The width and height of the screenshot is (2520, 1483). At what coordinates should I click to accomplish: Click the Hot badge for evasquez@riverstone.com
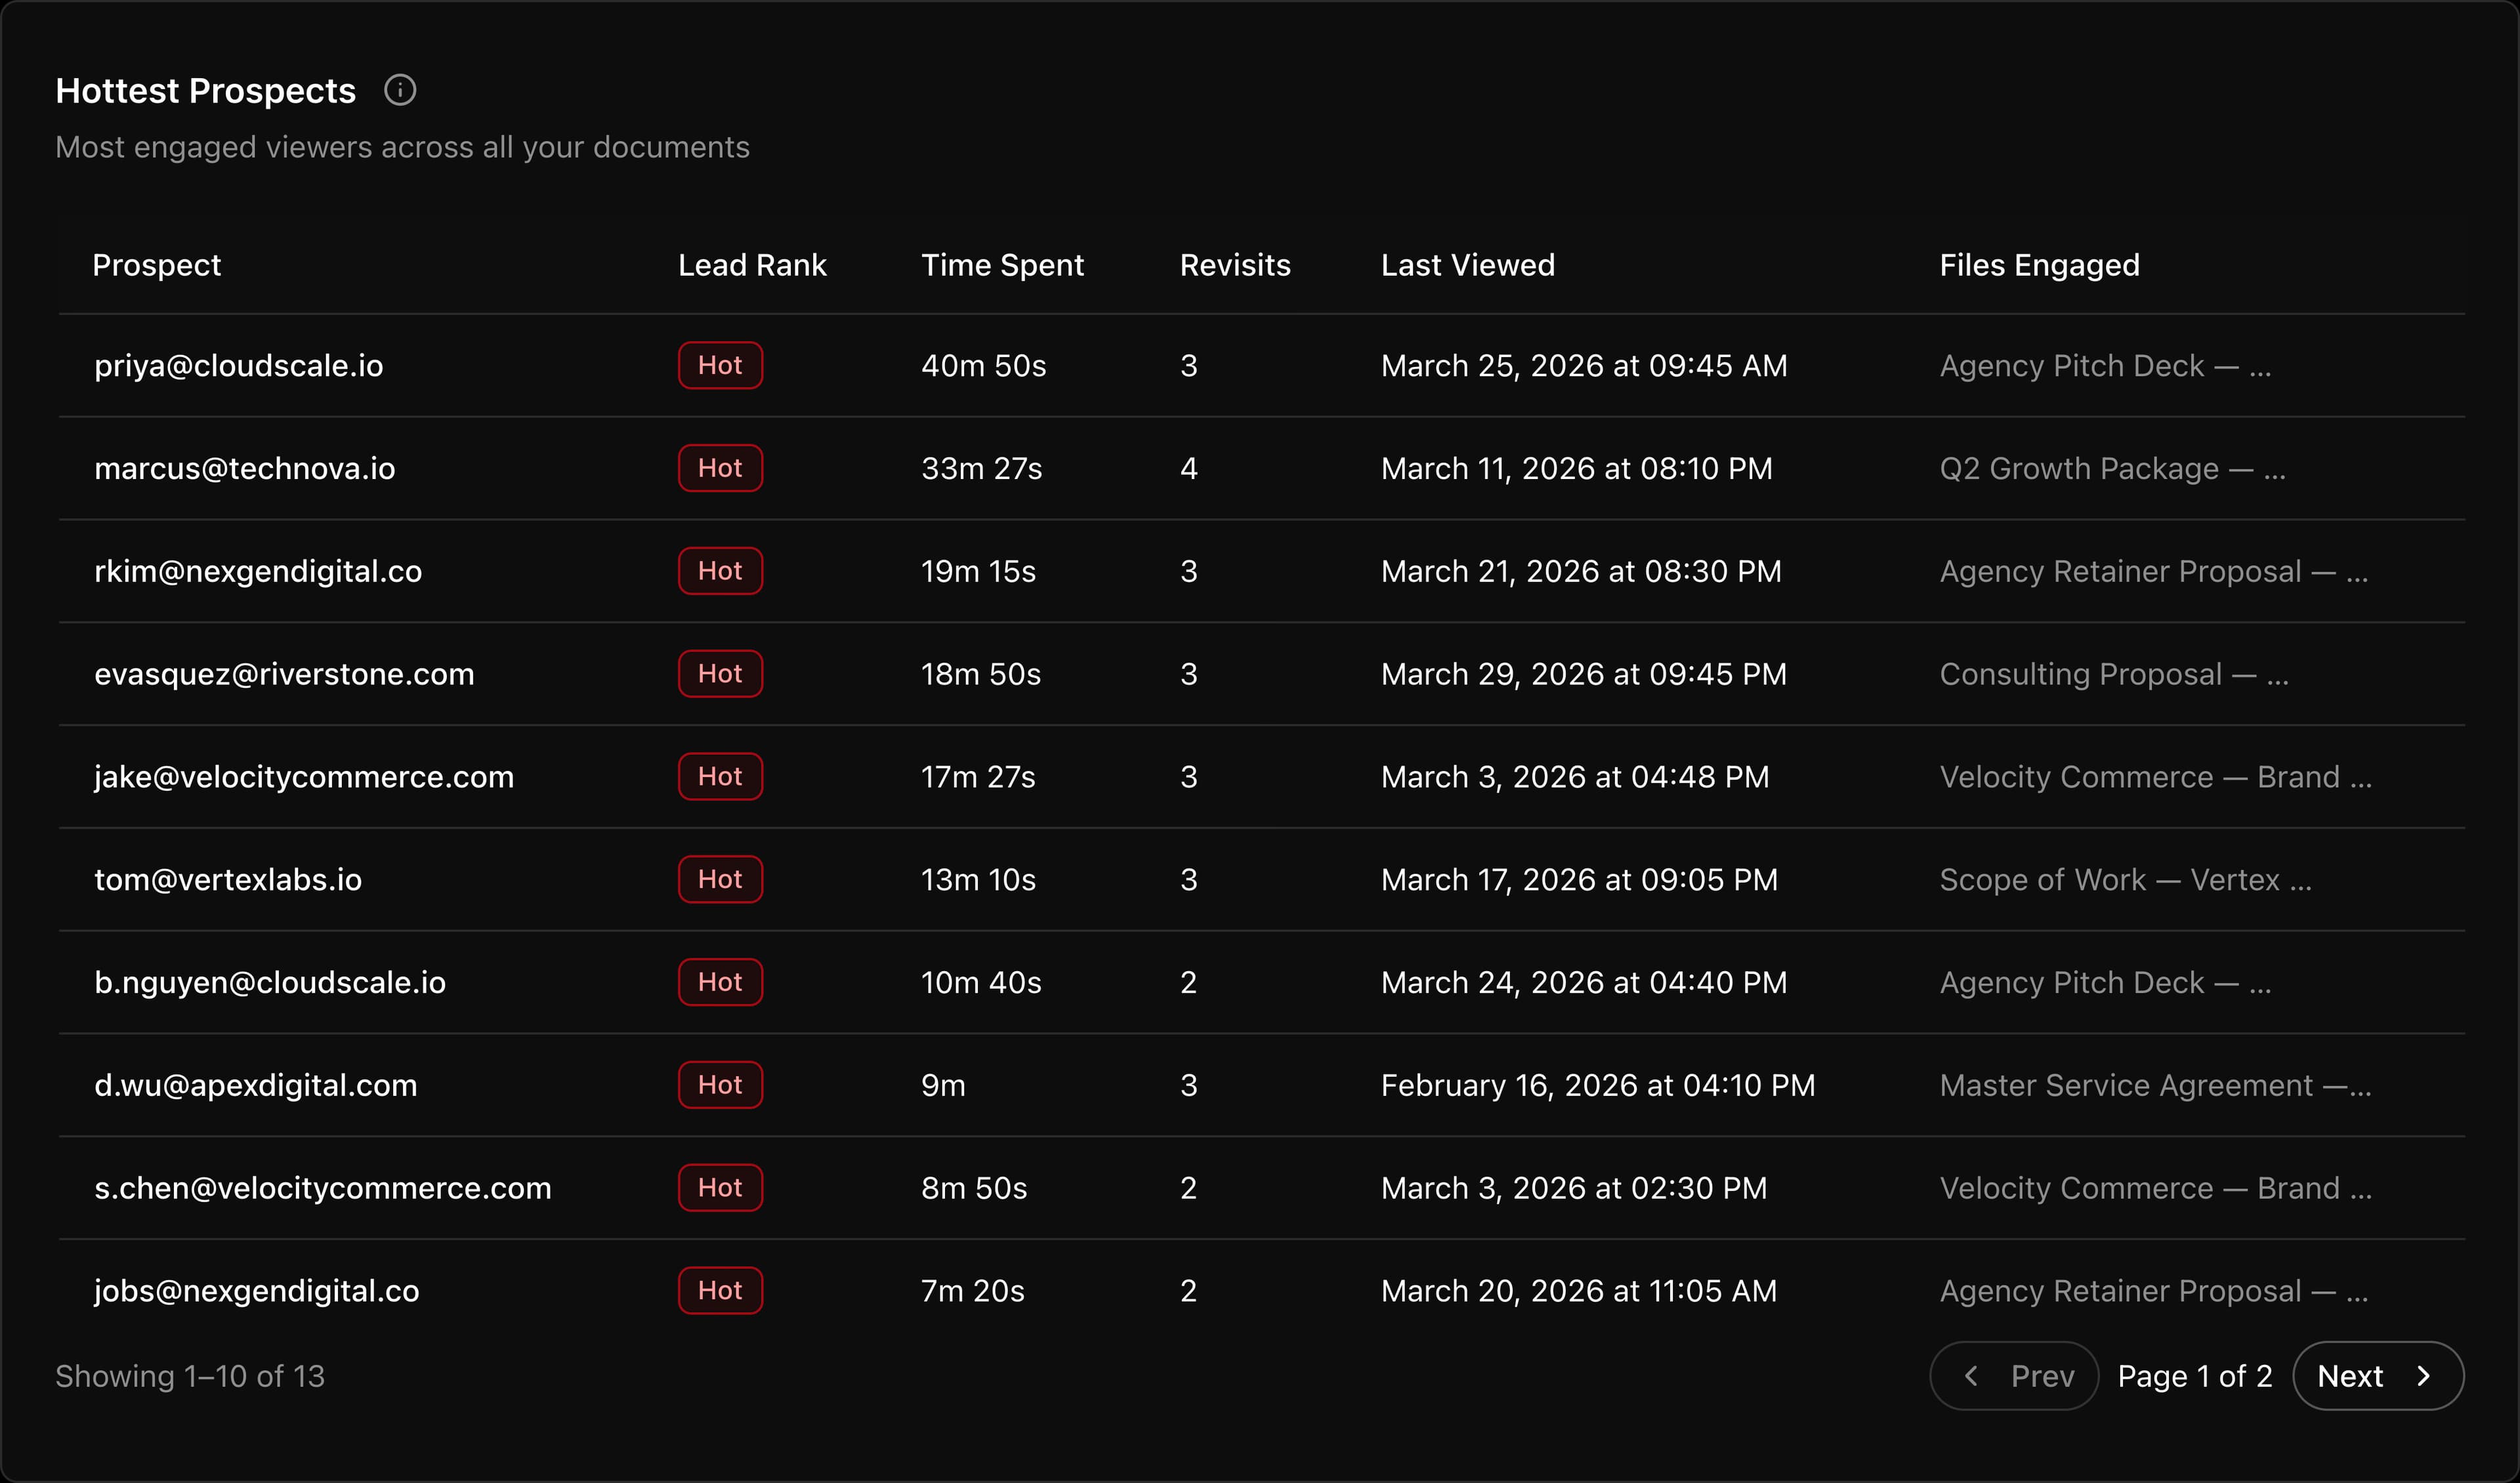[720, 674]
